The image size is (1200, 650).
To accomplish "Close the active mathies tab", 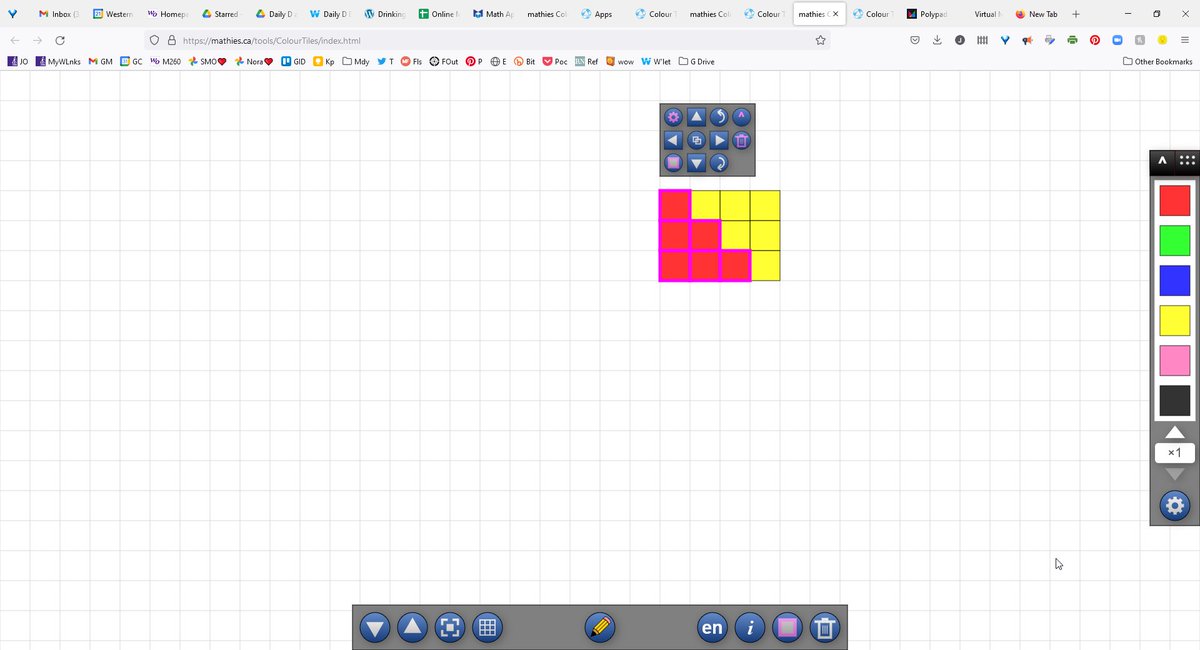I will click(836, 14).
